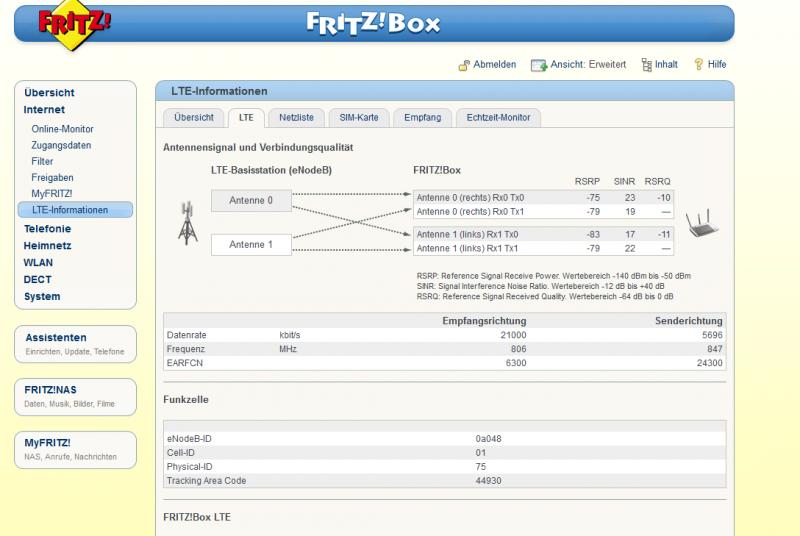The image size is (800, 536).
Task: Click the LTE base station tower icon
Action: (187, 223)
